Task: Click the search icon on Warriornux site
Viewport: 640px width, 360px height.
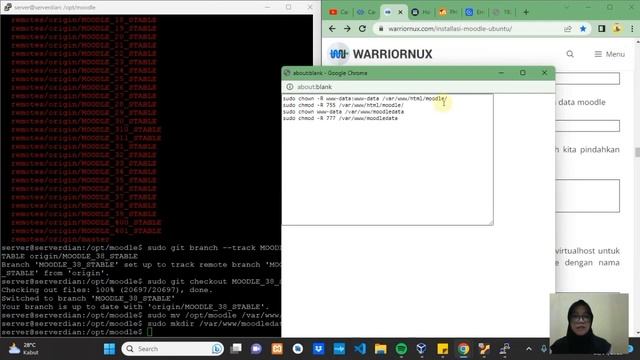Action: click(570, 54)
